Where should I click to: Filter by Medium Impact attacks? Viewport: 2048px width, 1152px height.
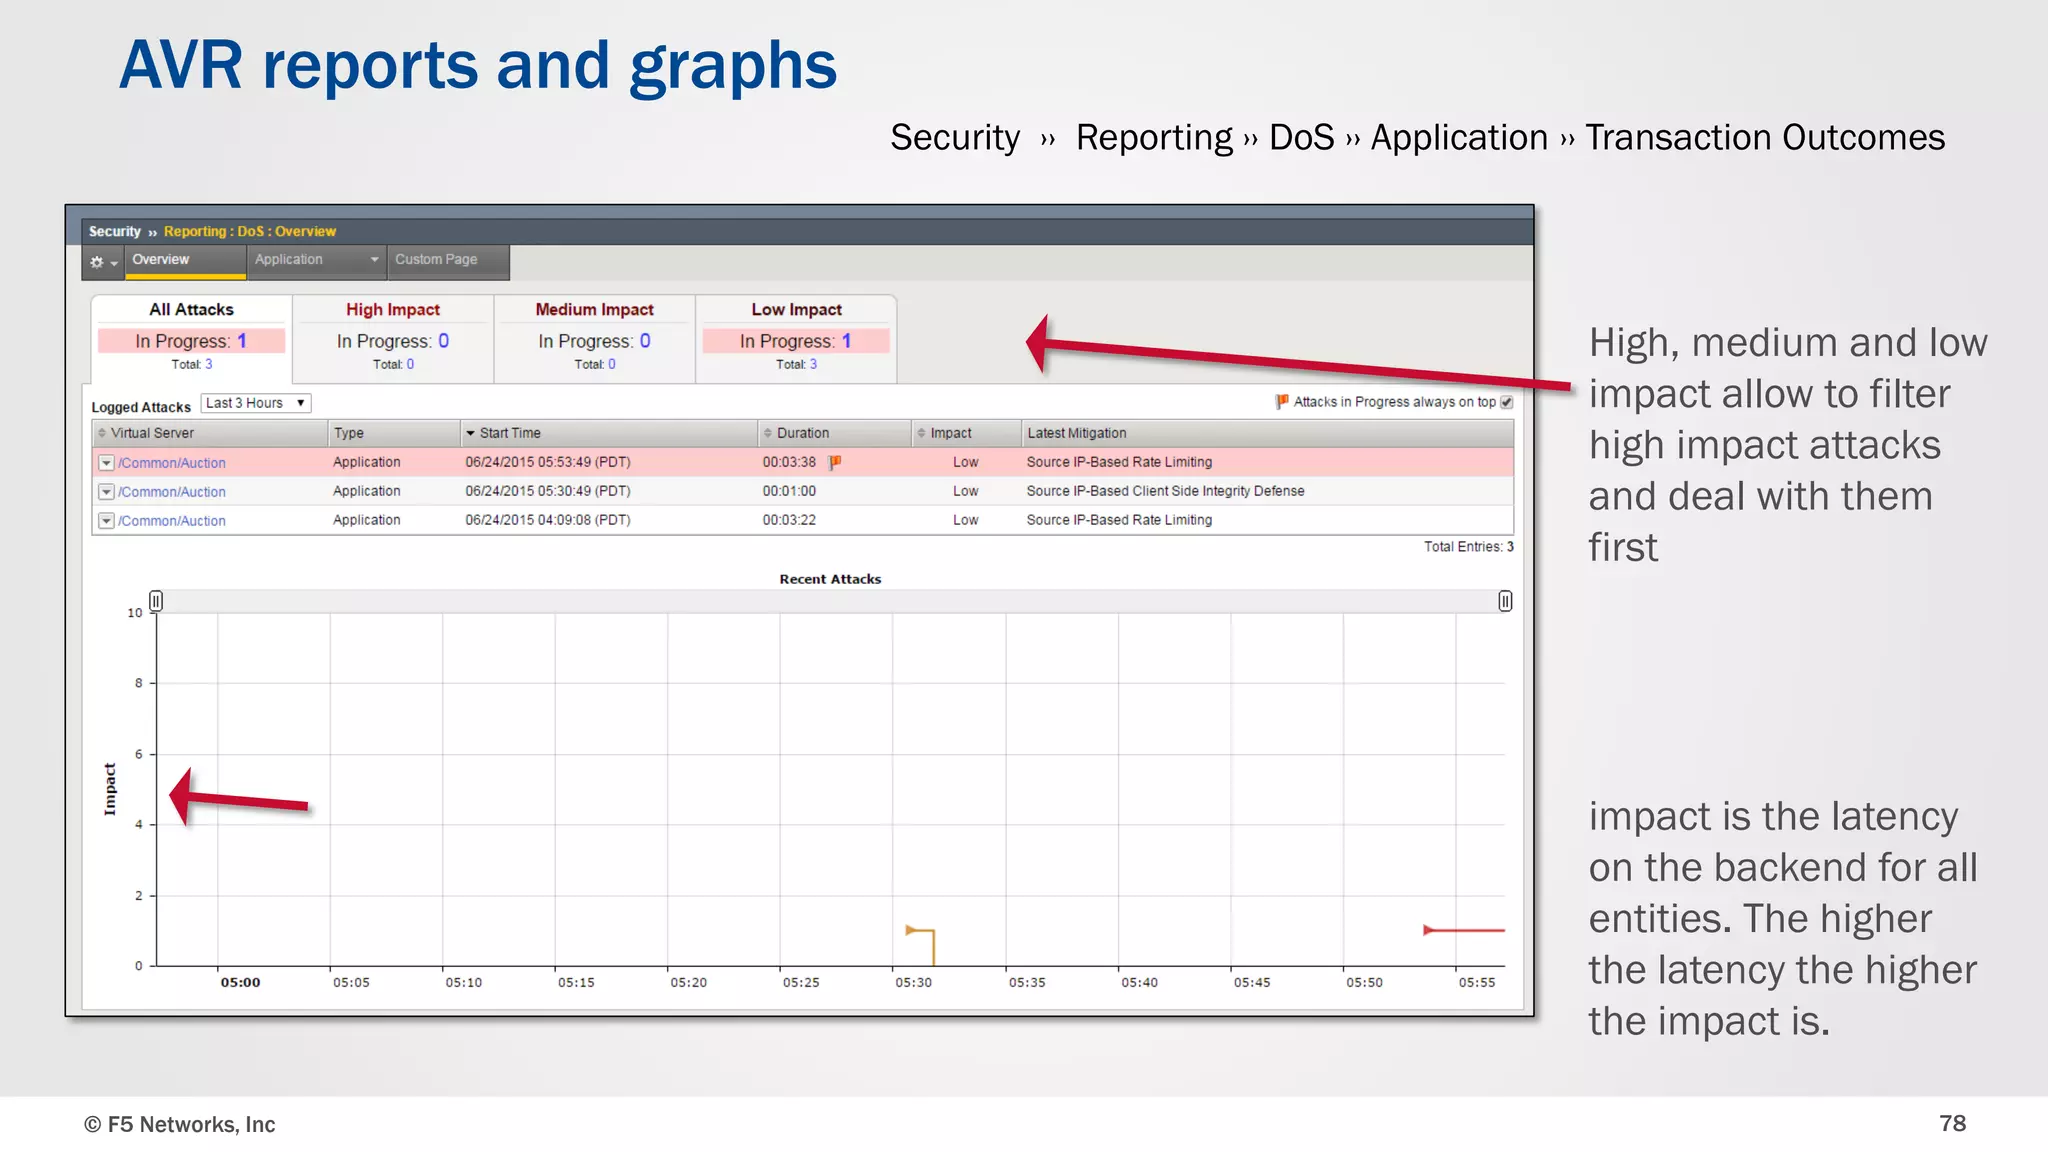595,339
